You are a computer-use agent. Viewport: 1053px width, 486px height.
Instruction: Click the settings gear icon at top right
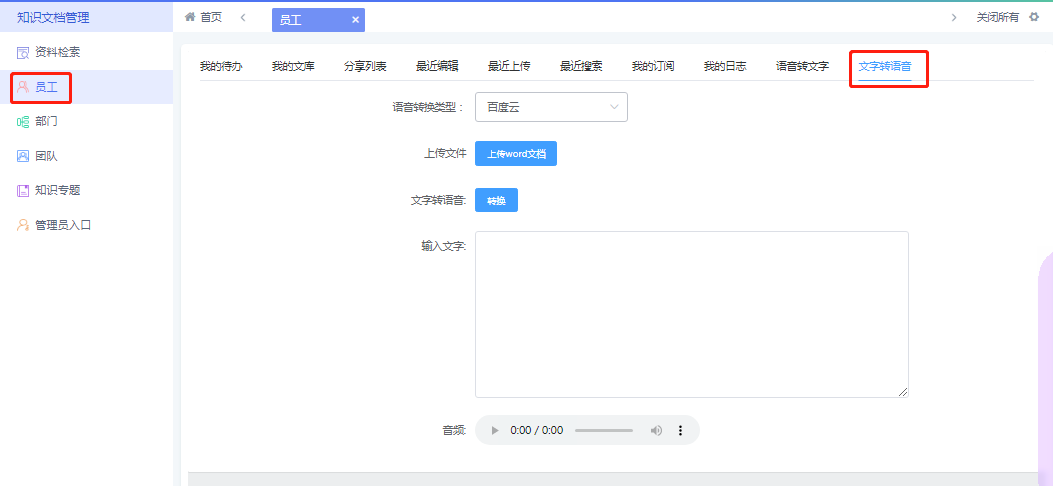pyautogui.click(x=1034, y=17)
